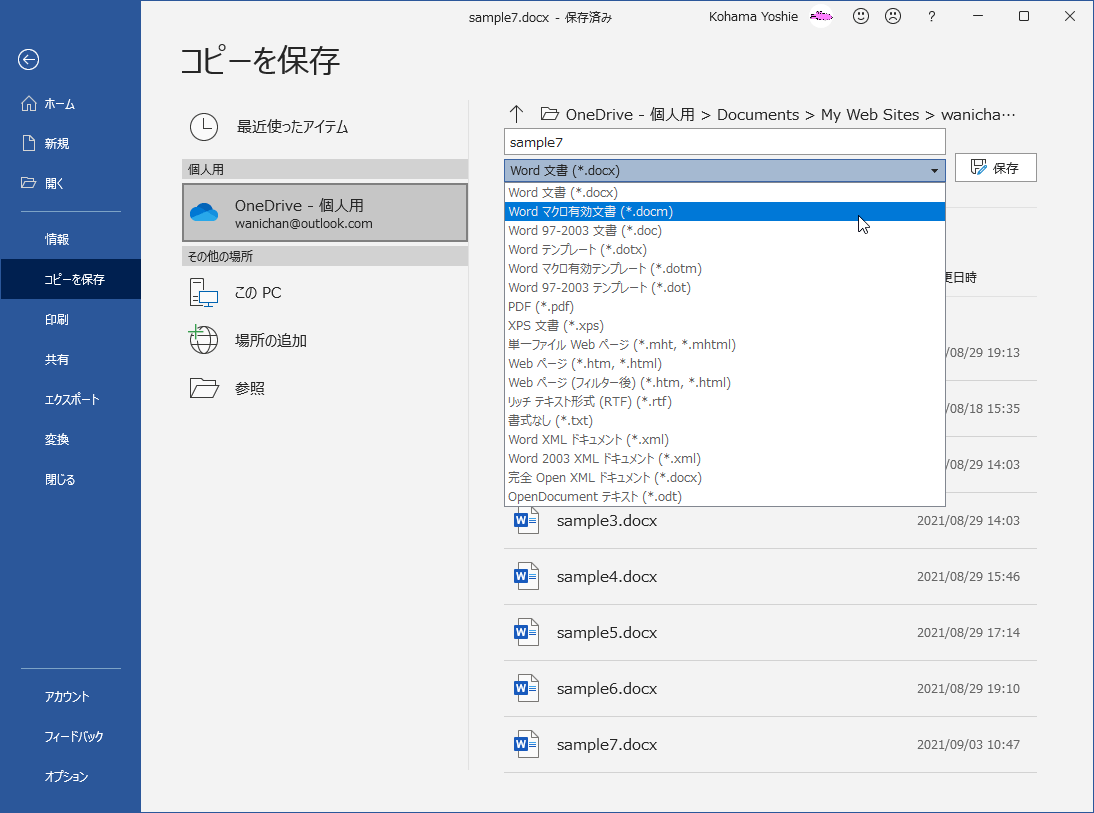
Task: Click the 保存 (Save) button
Action: [996, 167]
